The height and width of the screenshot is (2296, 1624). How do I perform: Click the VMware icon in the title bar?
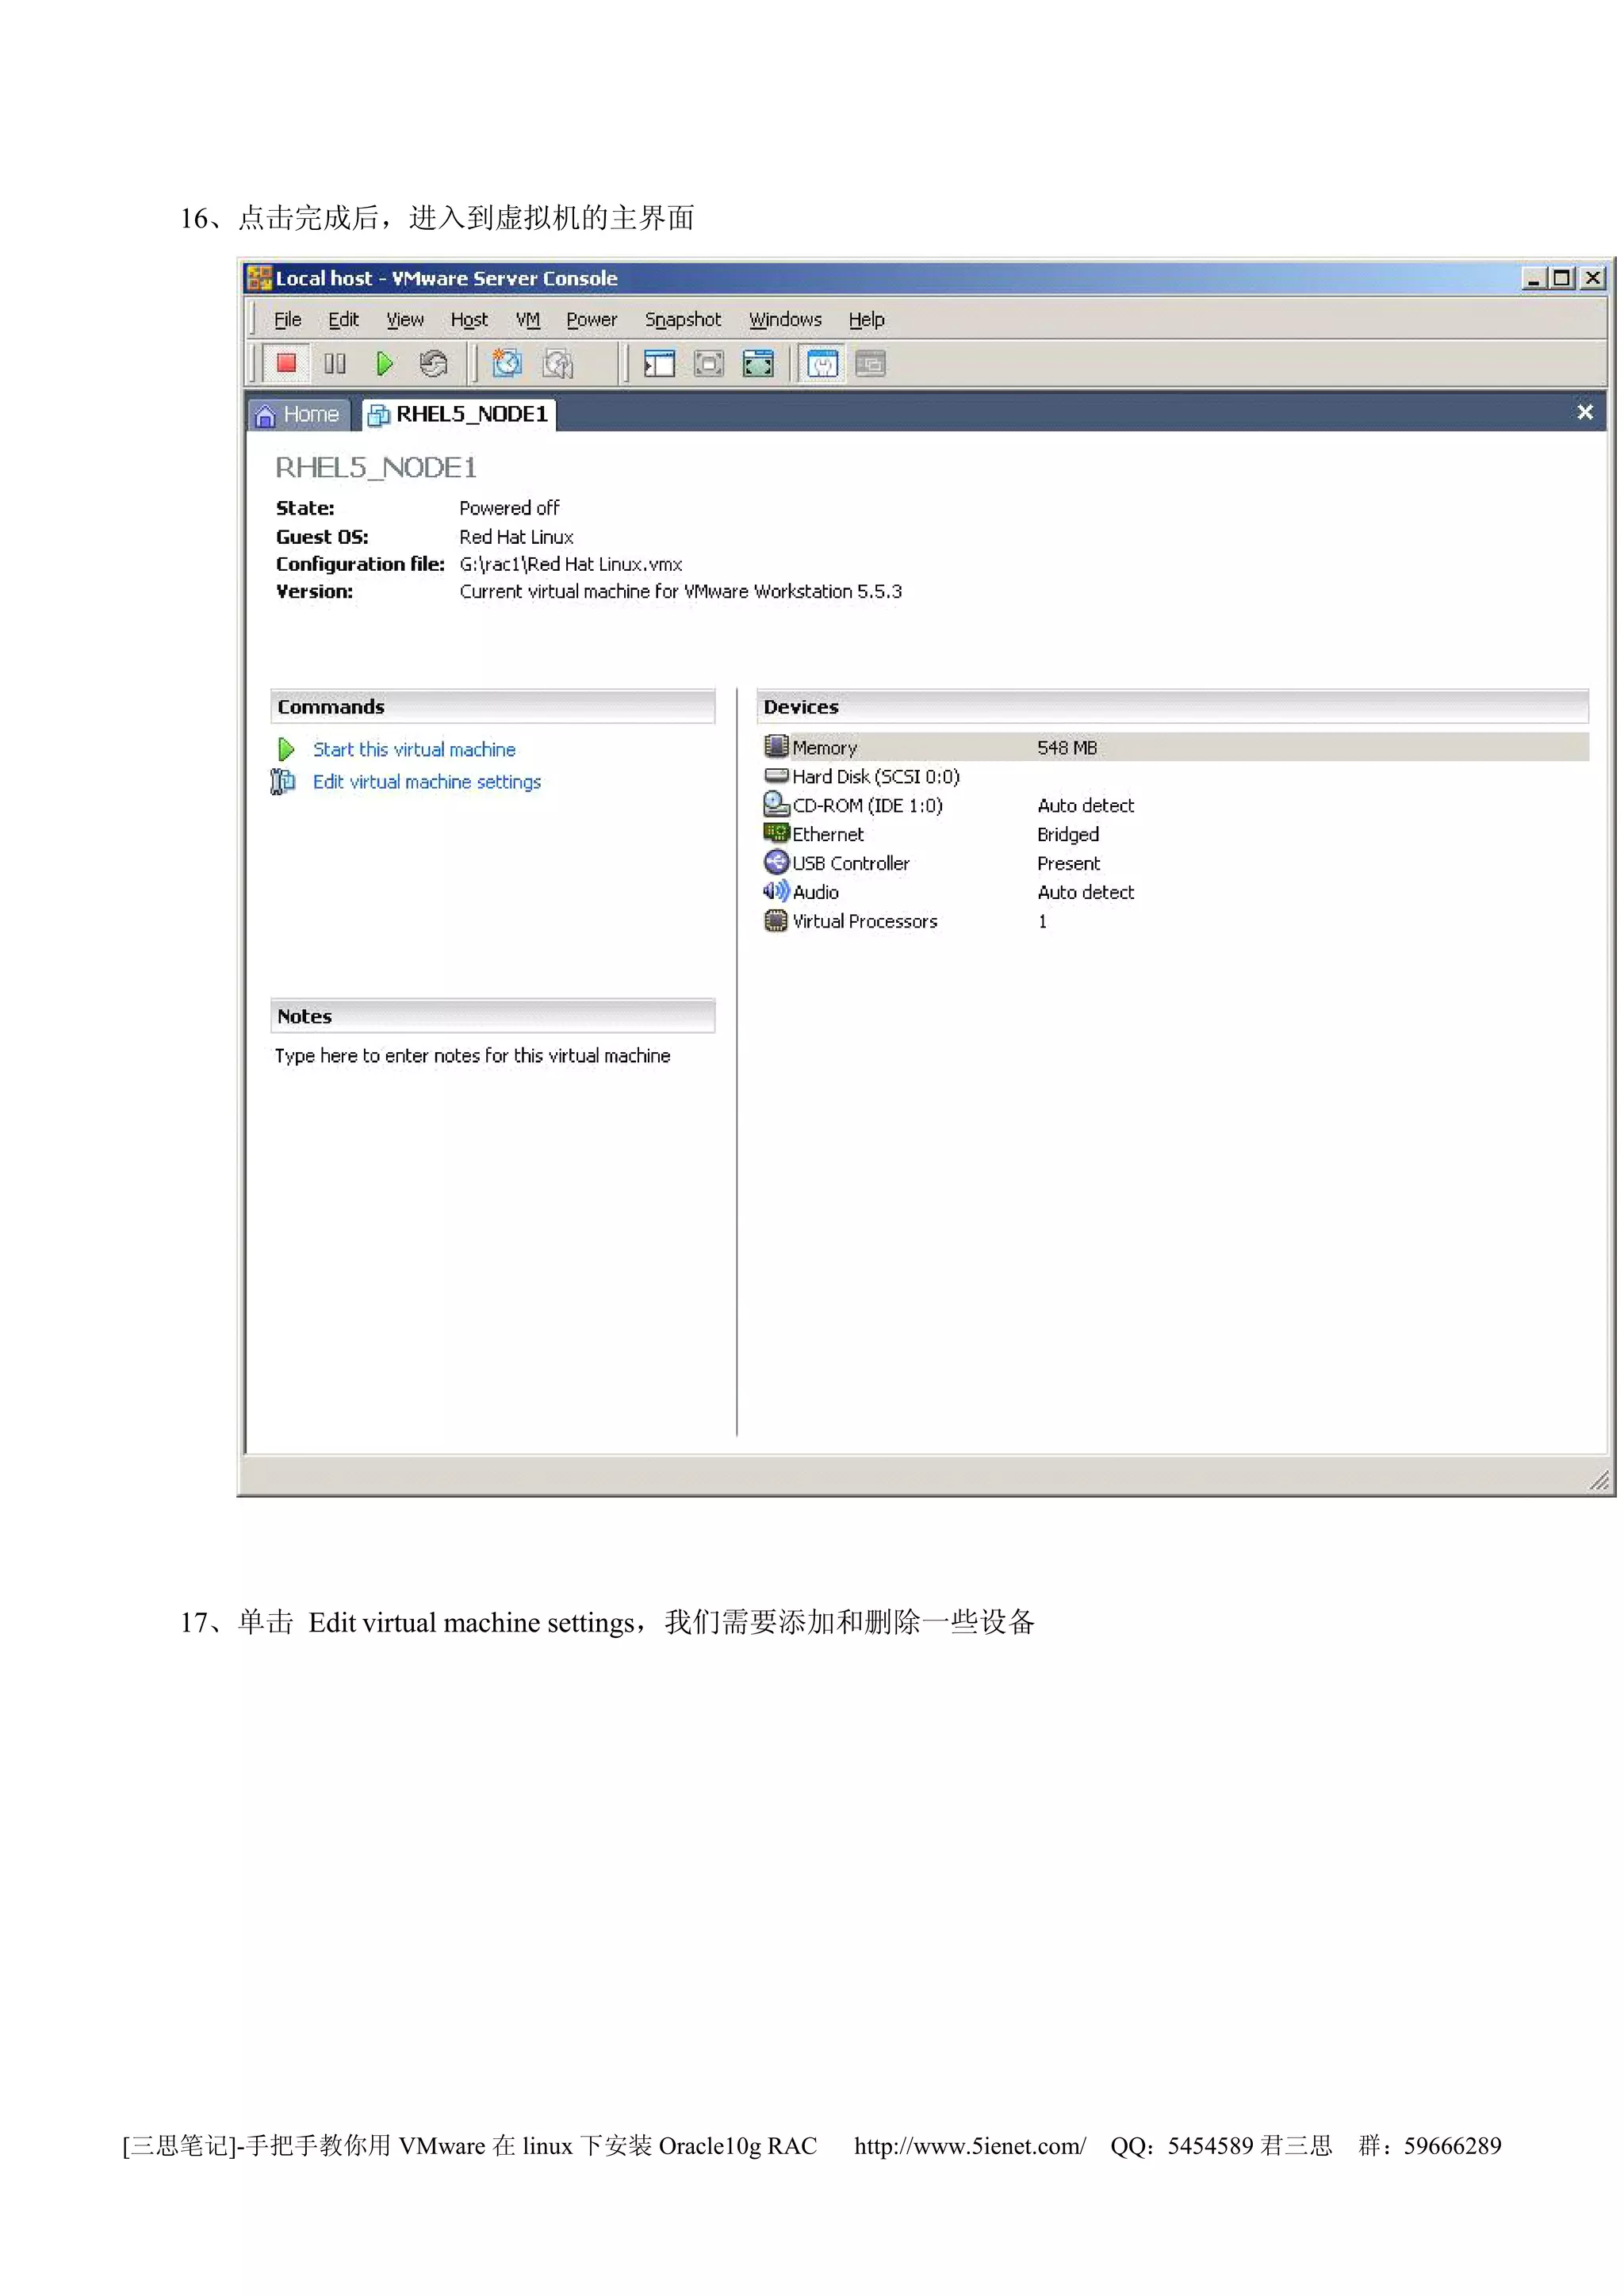coord(259,278)
